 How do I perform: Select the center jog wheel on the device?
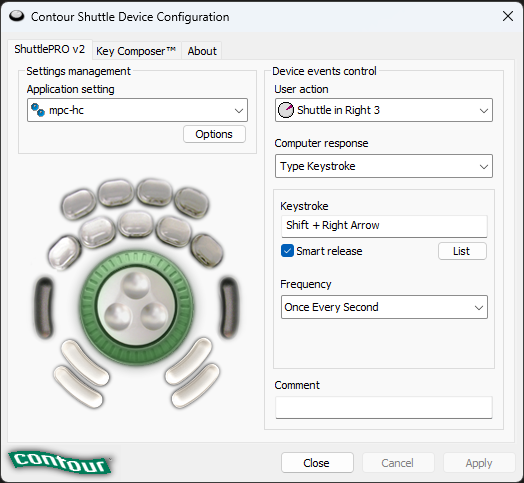point(136,308)
